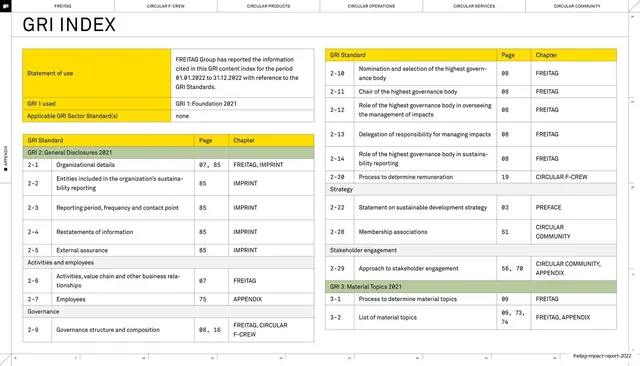Go to CIRCULAR OPERATIONS tab

(x=371, y=6)
